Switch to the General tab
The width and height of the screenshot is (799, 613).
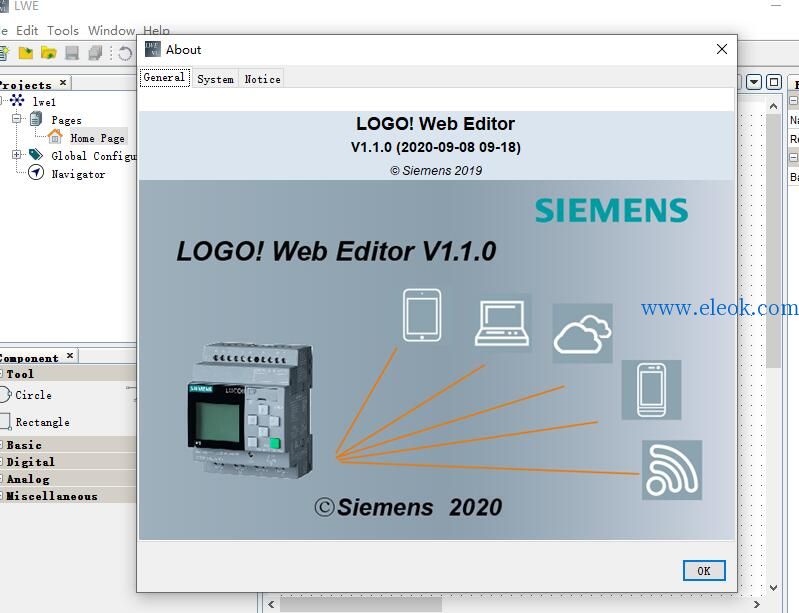click(165, 77)
